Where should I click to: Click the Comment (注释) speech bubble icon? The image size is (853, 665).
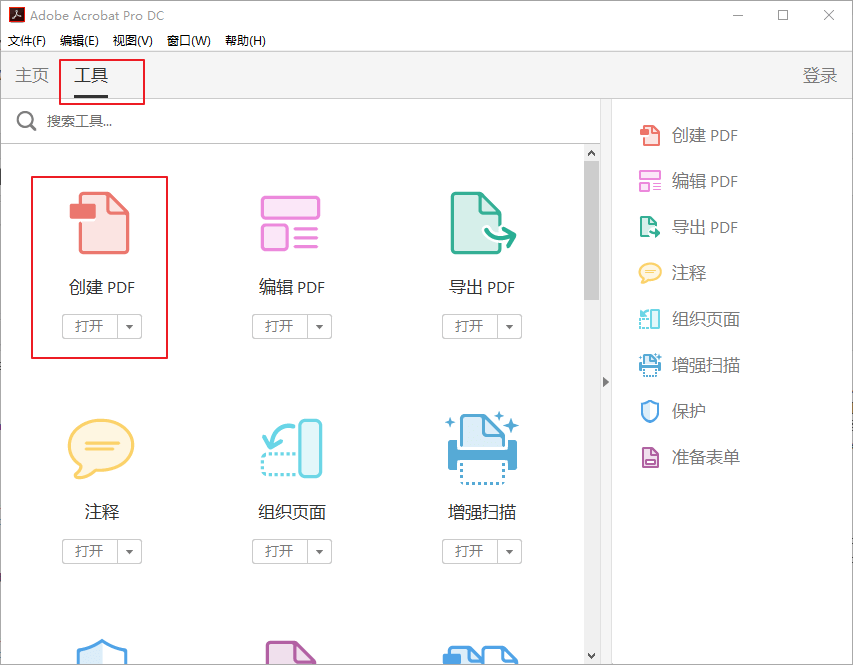101,448
